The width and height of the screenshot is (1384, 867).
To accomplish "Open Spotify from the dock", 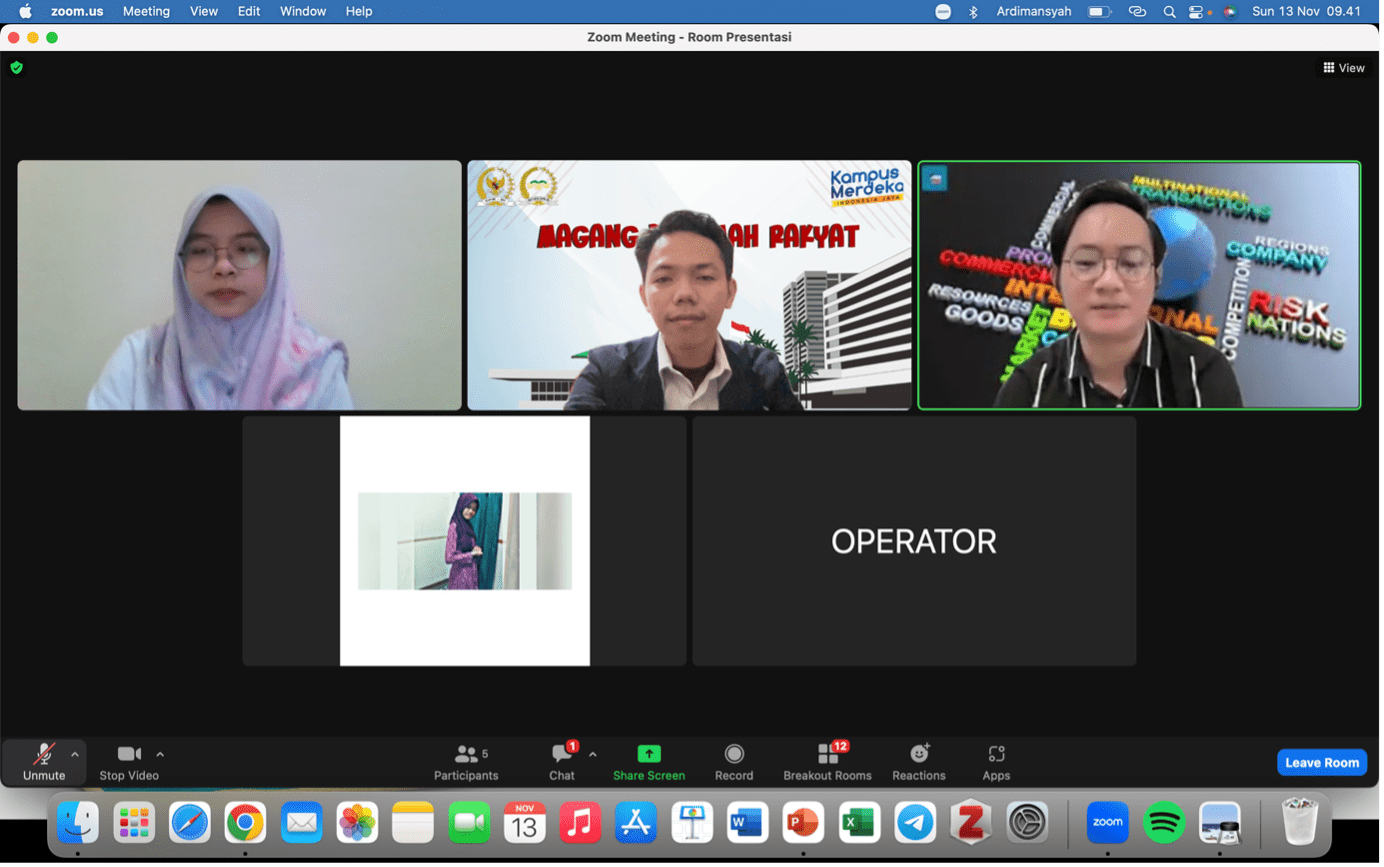I will tap(1163, 823).
